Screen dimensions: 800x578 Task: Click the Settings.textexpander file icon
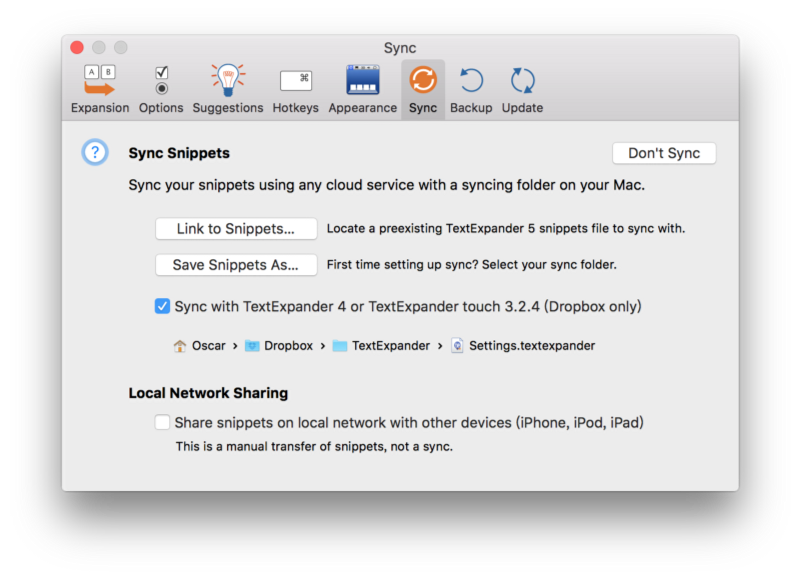click(457, 346)
